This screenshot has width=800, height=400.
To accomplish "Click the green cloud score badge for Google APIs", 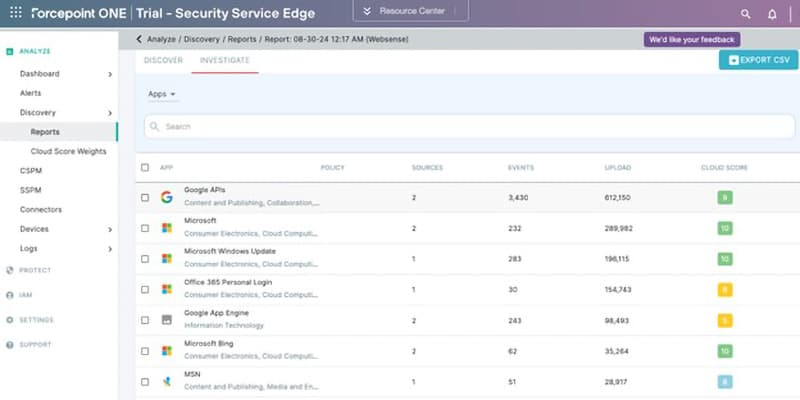I will pyautogui.click(x=724, y=197).
